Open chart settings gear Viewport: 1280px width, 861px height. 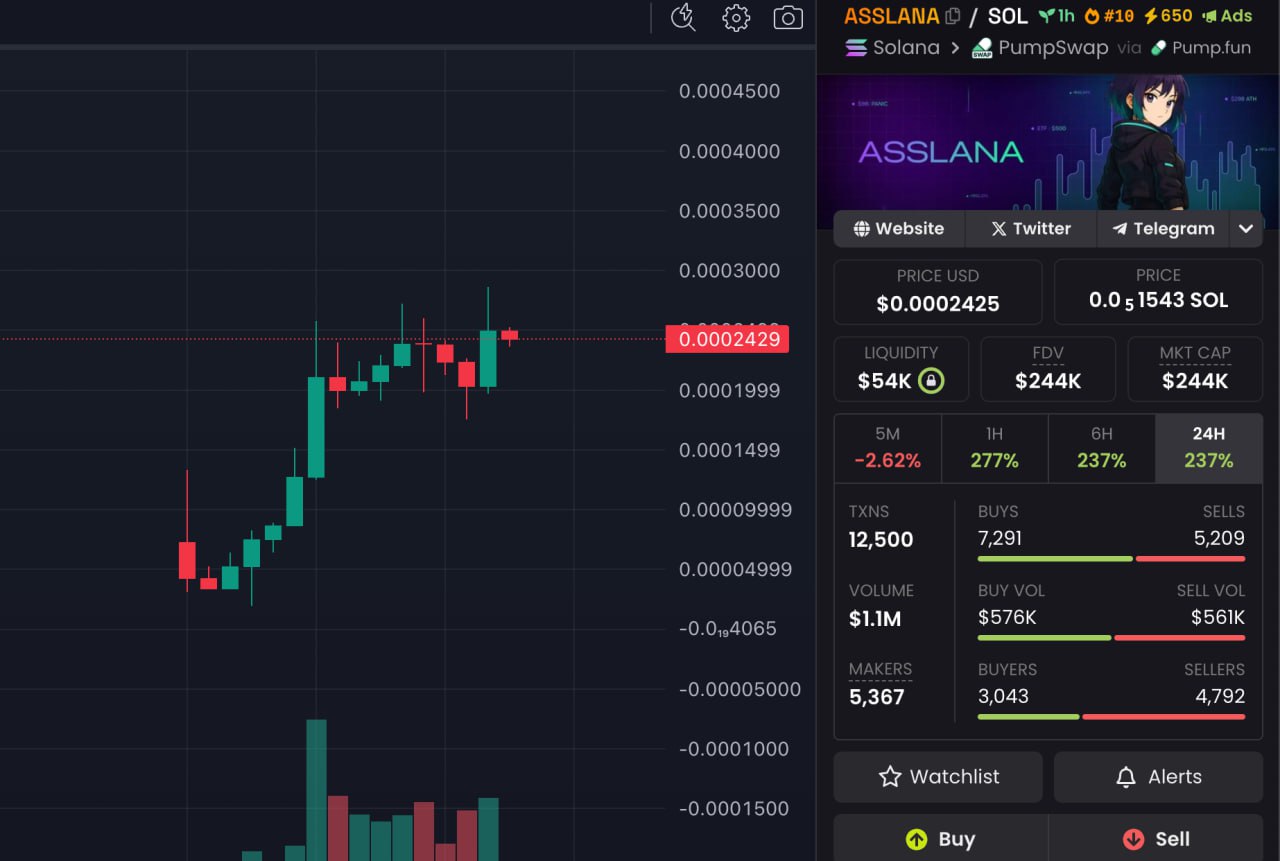pyautogui.click(x=736, y=17)
